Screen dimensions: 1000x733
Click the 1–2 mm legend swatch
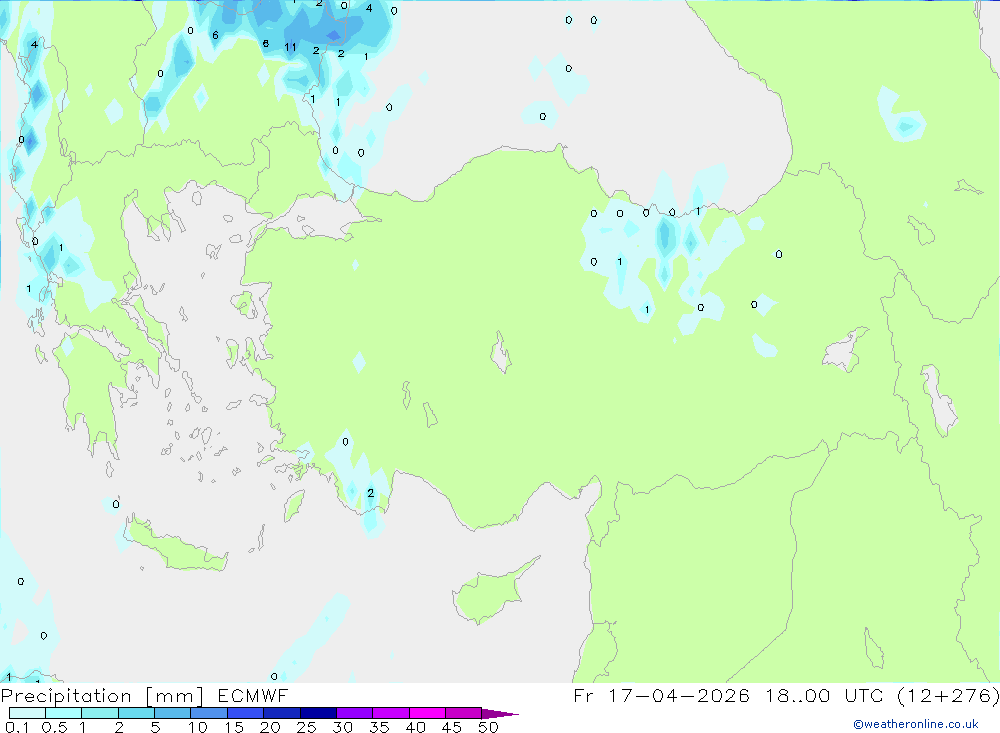(x=99, y=713)
